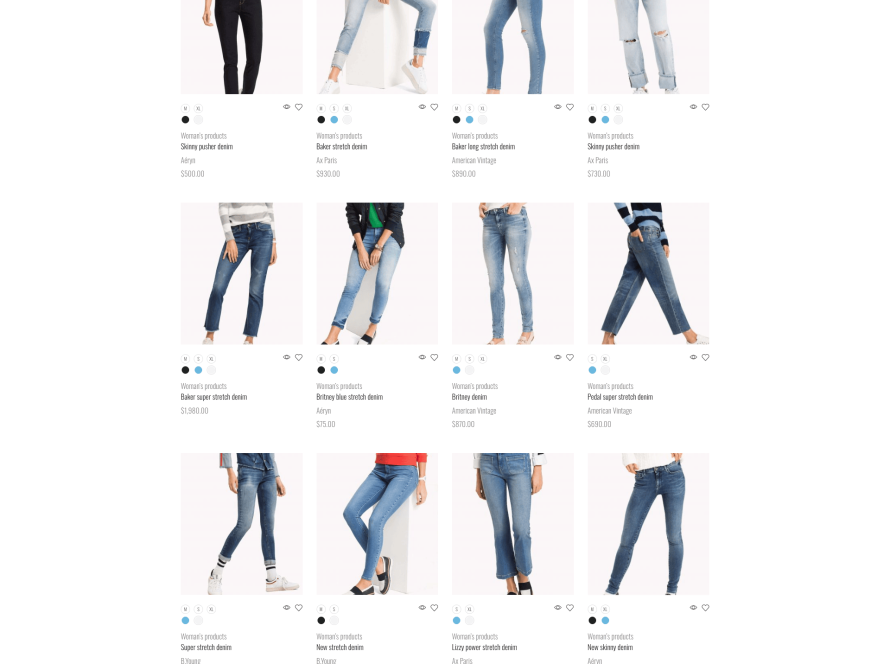
Task: Click the Baker super stretch denim product image
Action: point(241,273)
